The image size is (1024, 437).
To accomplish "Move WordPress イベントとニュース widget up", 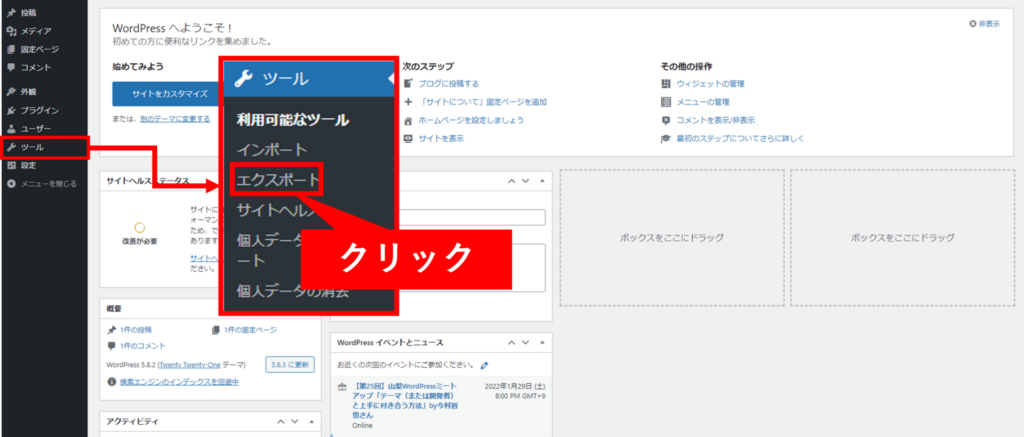I will pyautogui.click(x=511, y=343).
